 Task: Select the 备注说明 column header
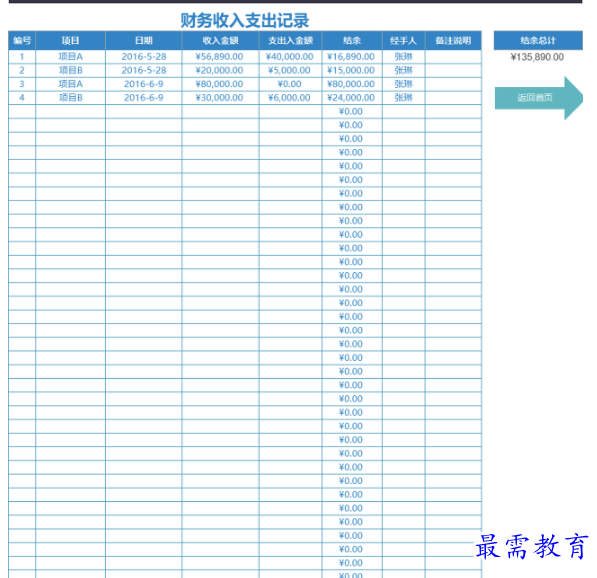tap(453, 41)
